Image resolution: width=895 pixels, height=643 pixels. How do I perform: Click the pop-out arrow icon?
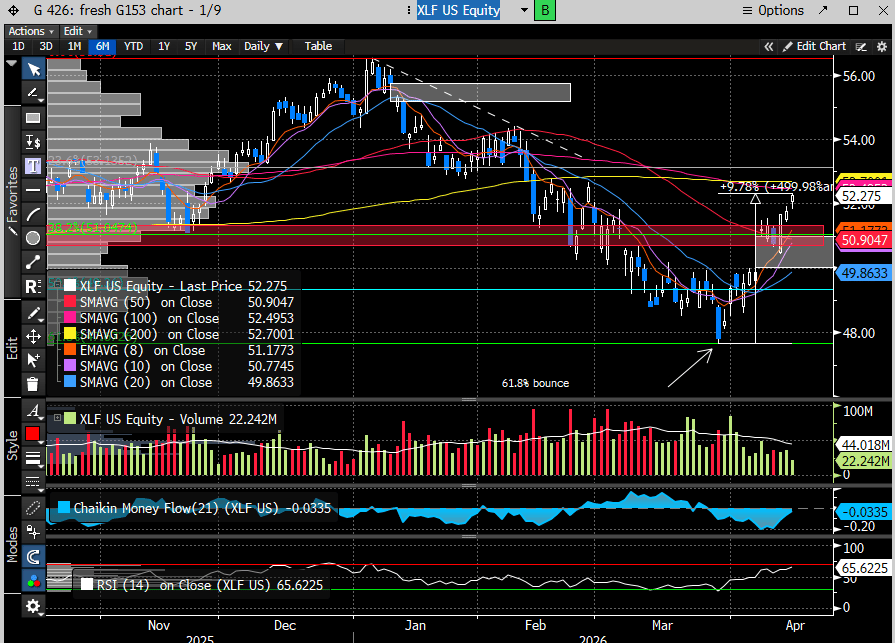[x=823, y=10]
